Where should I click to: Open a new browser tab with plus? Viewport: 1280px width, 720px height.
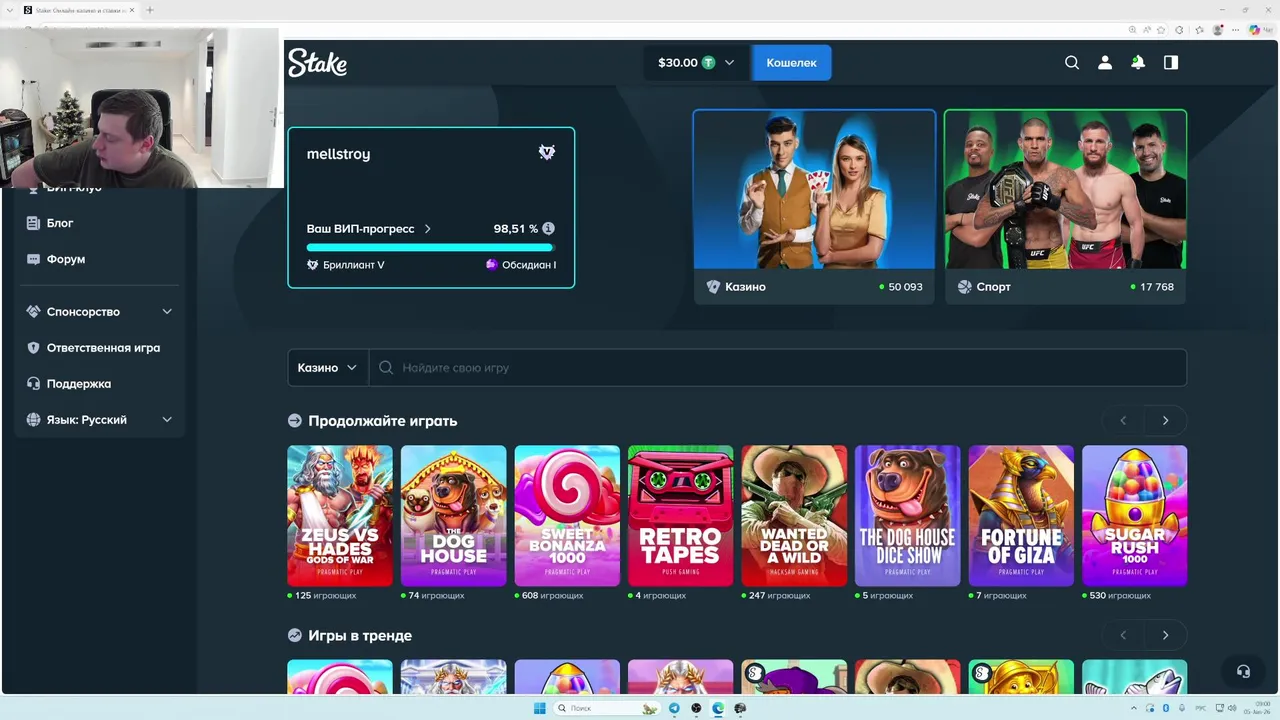(150, 10)
